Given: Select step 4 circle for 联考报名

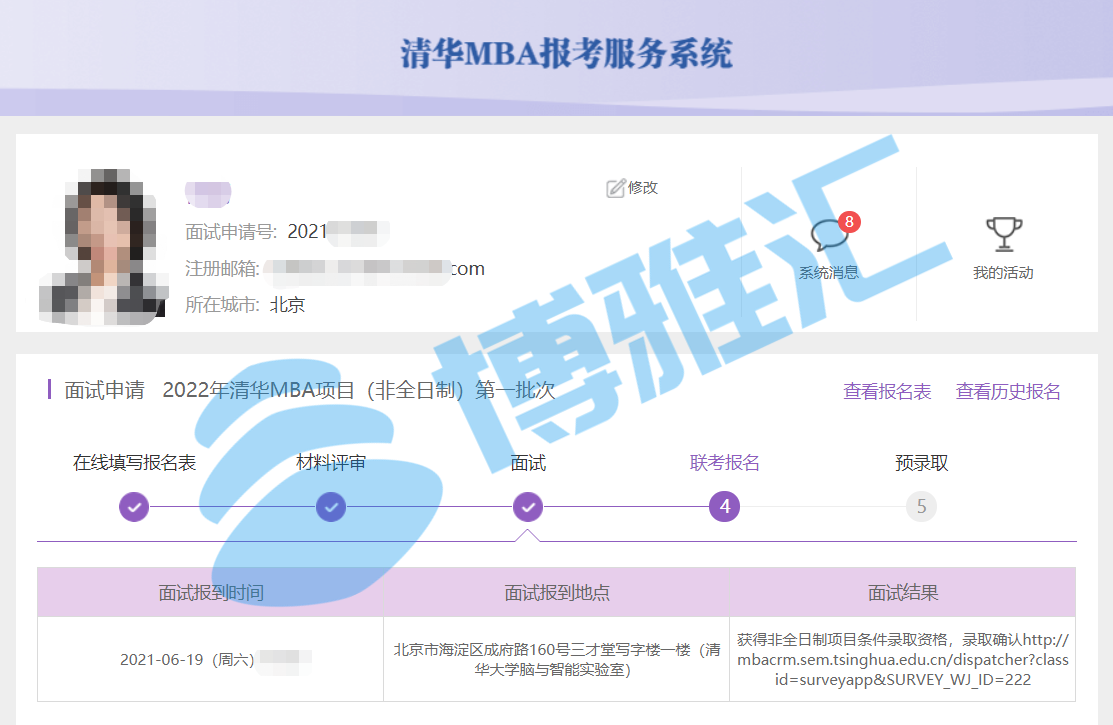Looking at the screenshot, I should (725, 507).
